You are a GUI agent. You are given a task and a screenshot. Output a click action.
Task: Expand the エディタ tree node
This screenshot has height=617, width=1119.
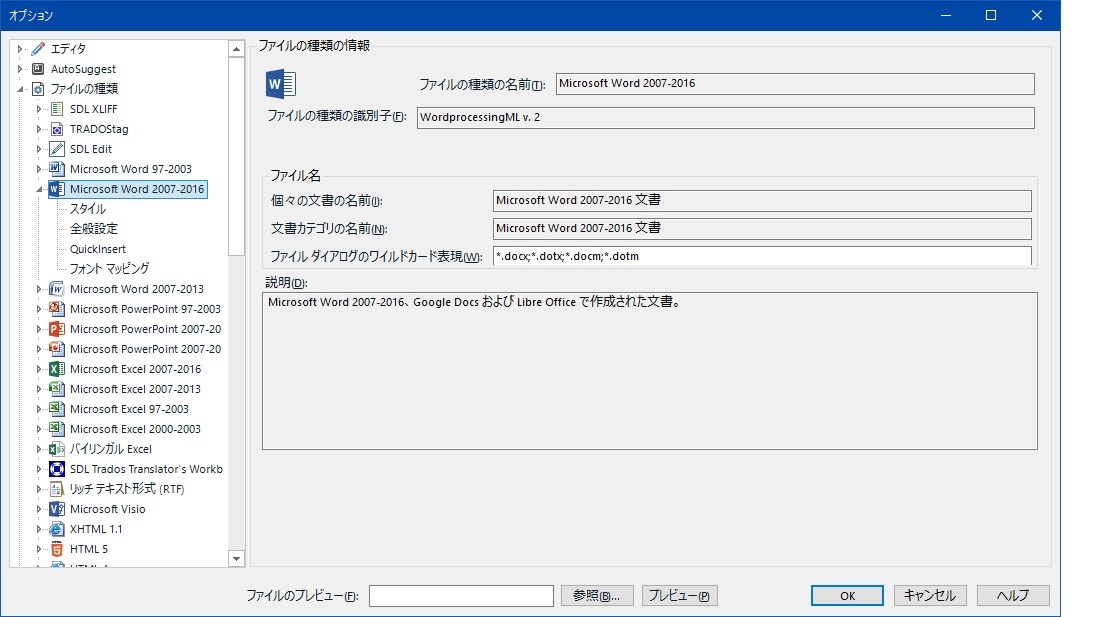[21, 49]
